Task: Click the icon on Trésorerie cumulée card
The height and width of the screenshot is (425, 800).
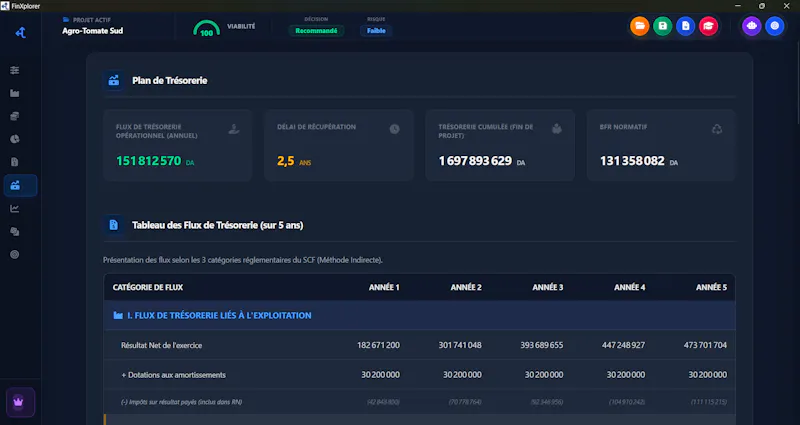Action: point(557,129)
